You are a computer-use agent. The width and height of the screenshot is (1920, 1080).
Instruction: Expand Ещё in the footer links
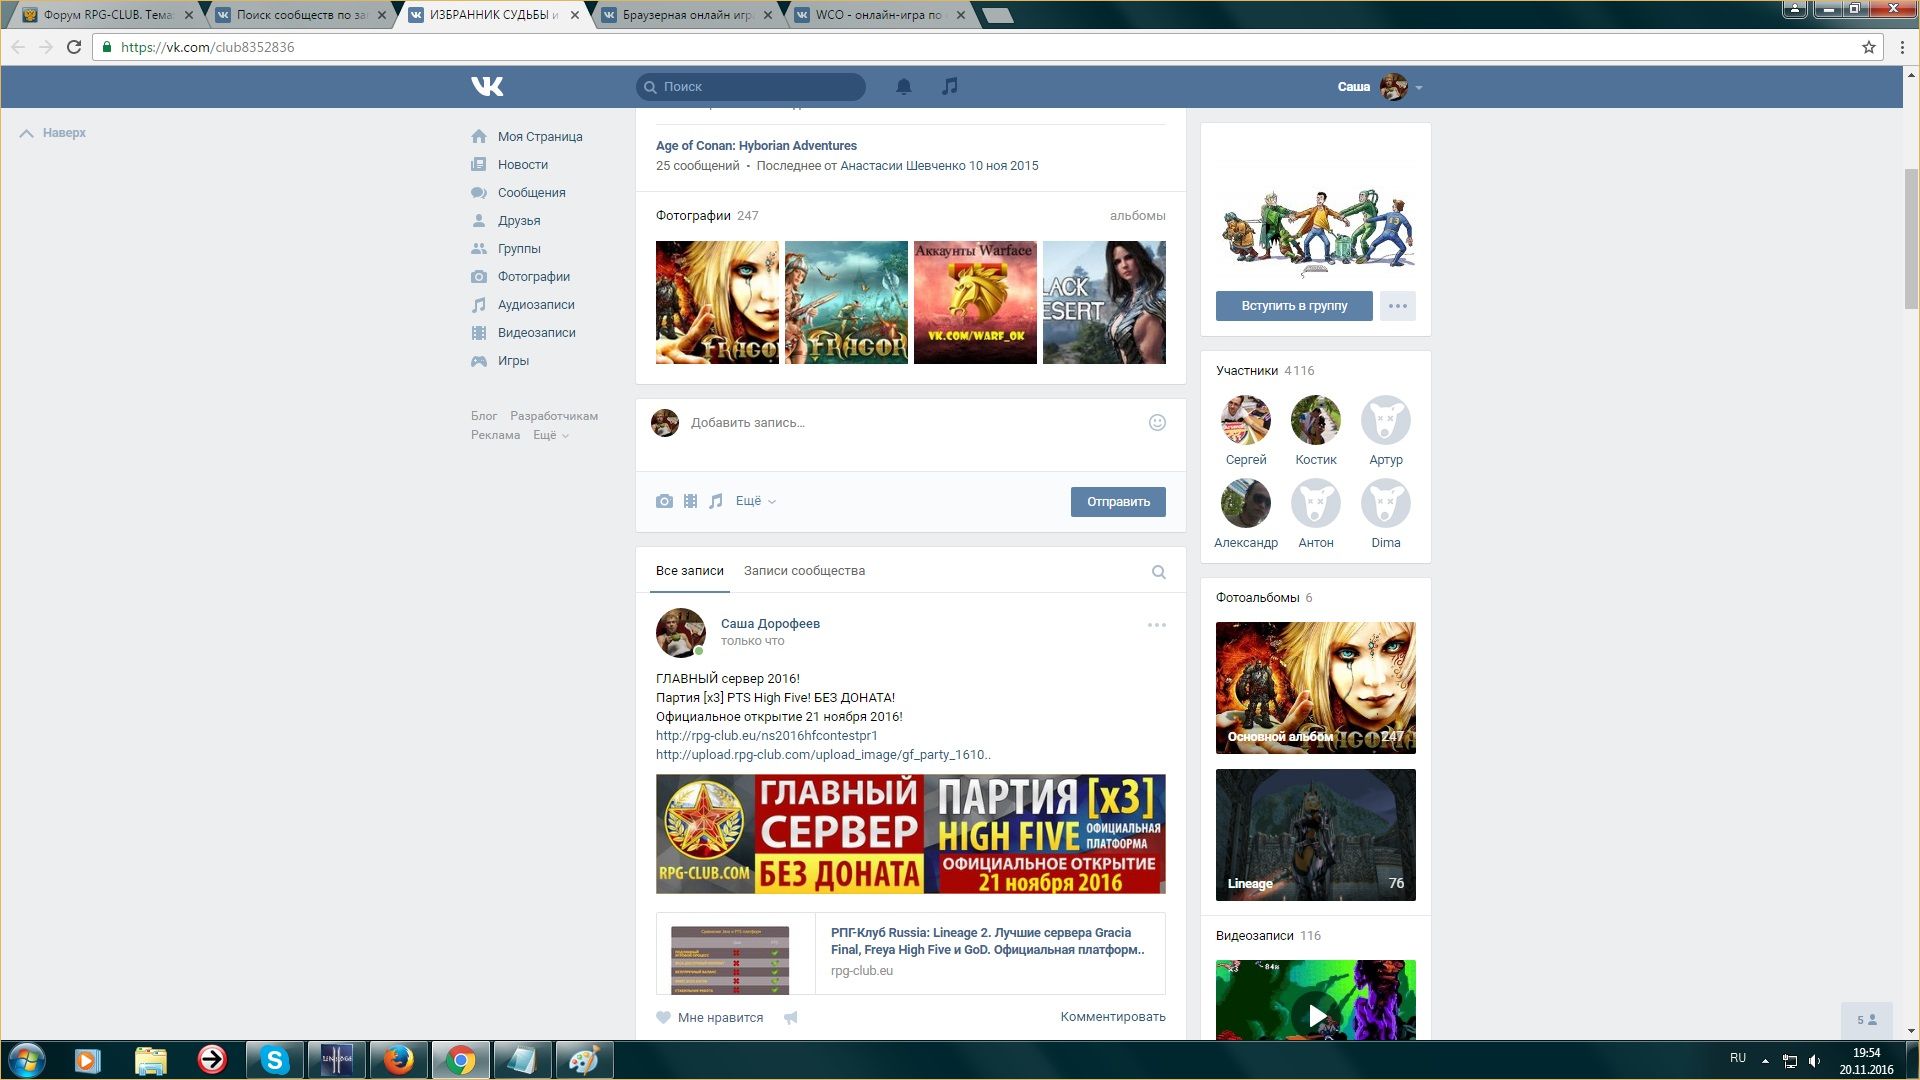pyautogui.click(x=550, y=435)
